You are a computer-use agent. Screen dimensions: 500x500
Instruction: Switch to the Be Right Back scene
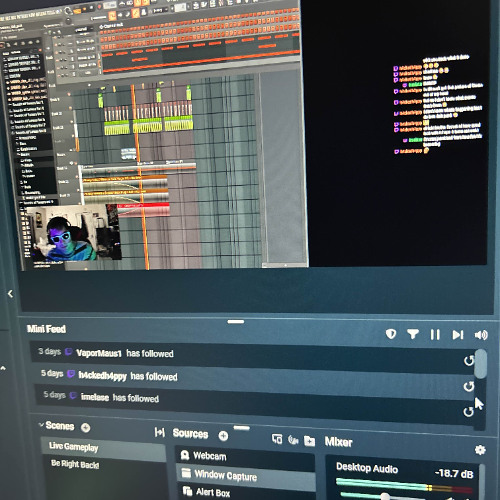point(75,464)
